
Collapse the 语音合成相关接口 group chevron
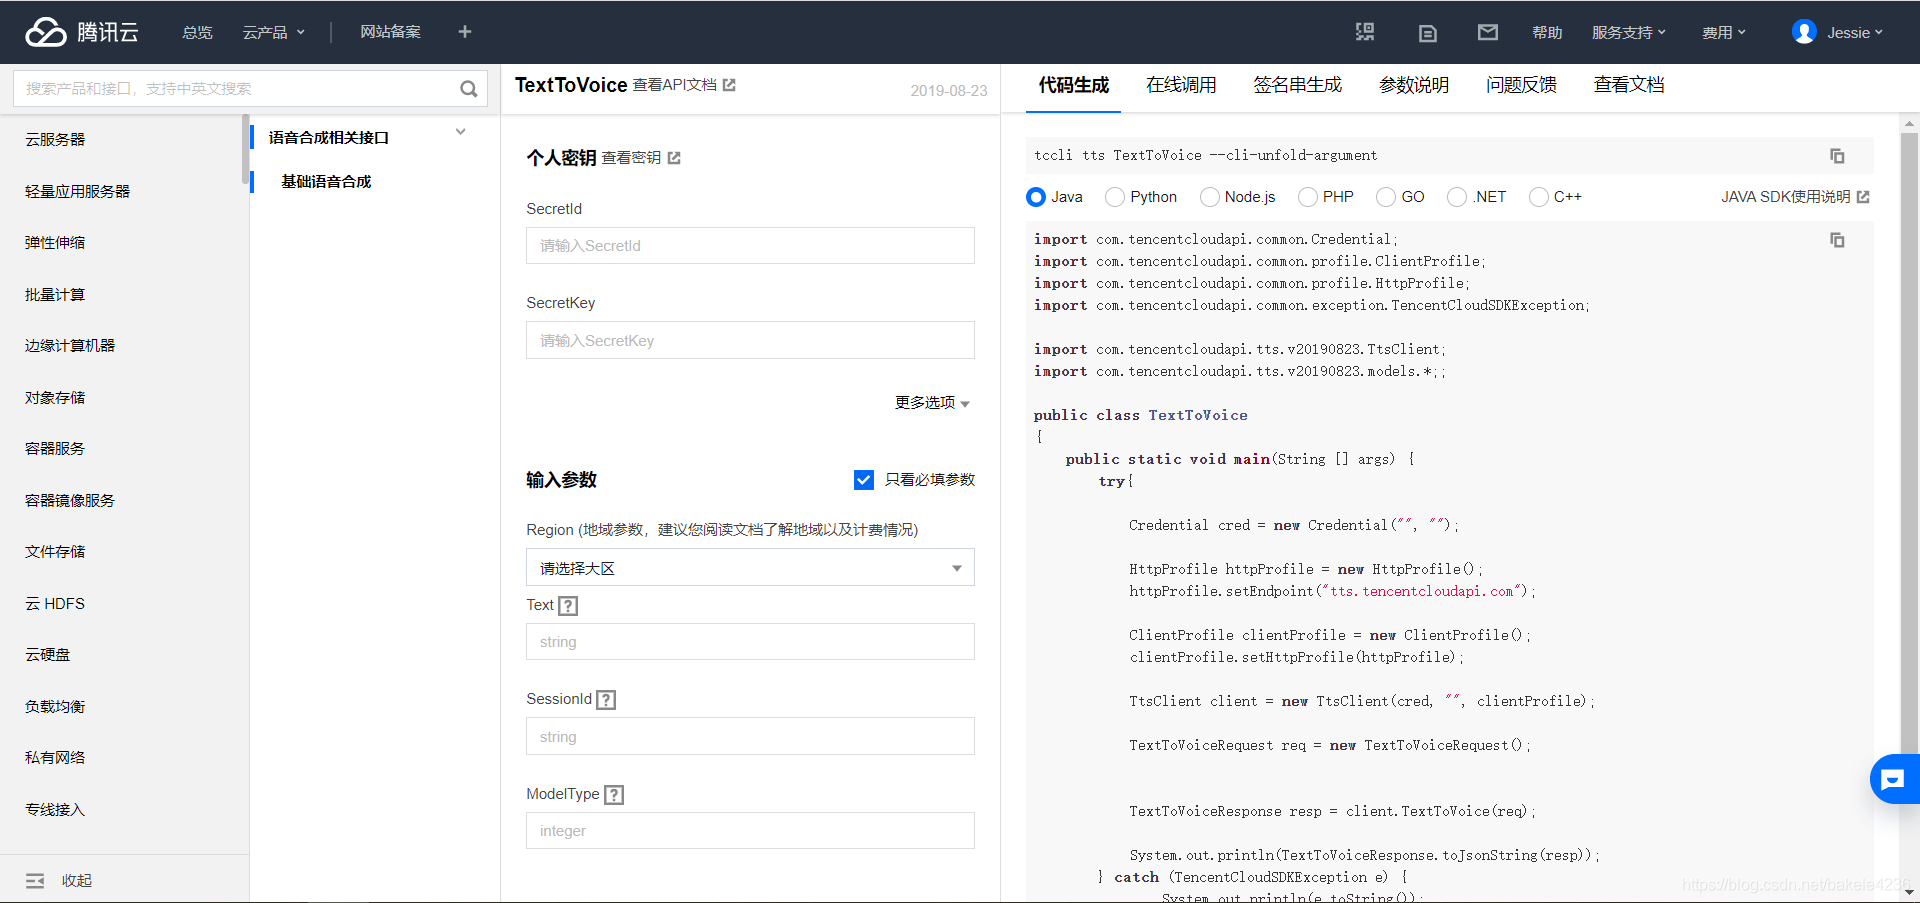[461, 132]
